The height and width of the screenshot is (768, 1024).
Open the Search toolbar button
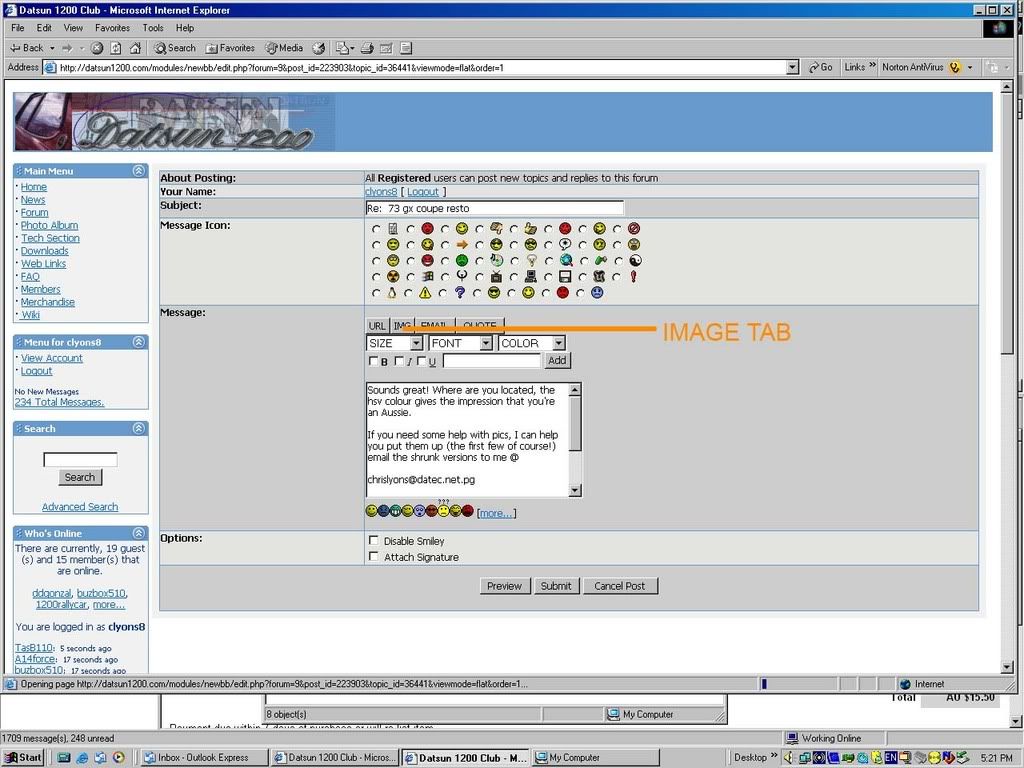pos(175,48)
